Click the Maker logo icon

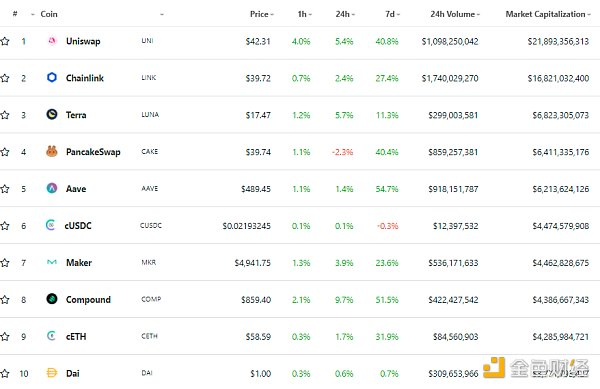(52, 262)
